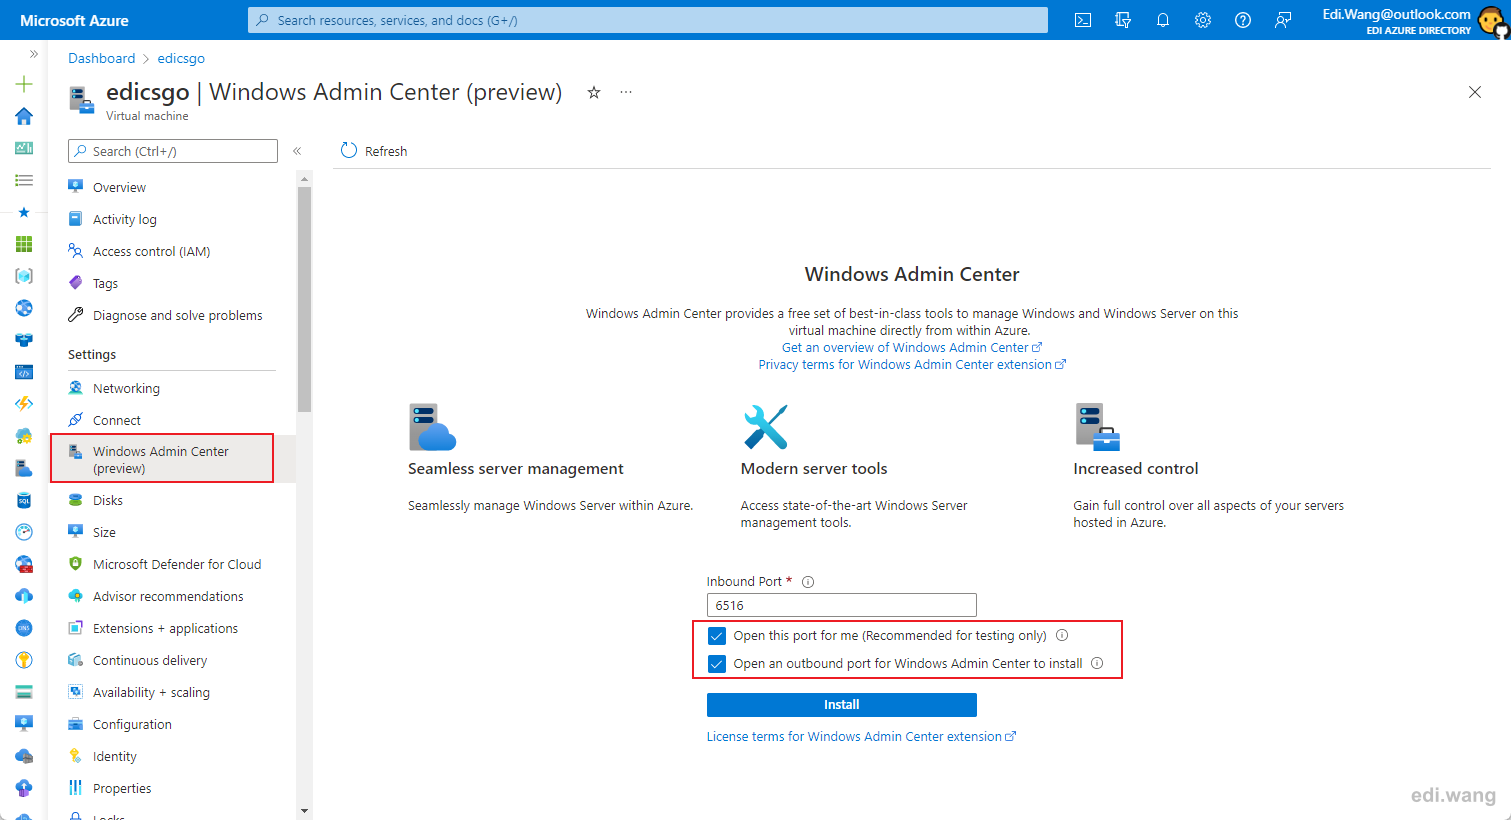Open Virtual machines monitor icon in left rail
This screenshot has width=1511, height=820.
(x=24, y=724)
